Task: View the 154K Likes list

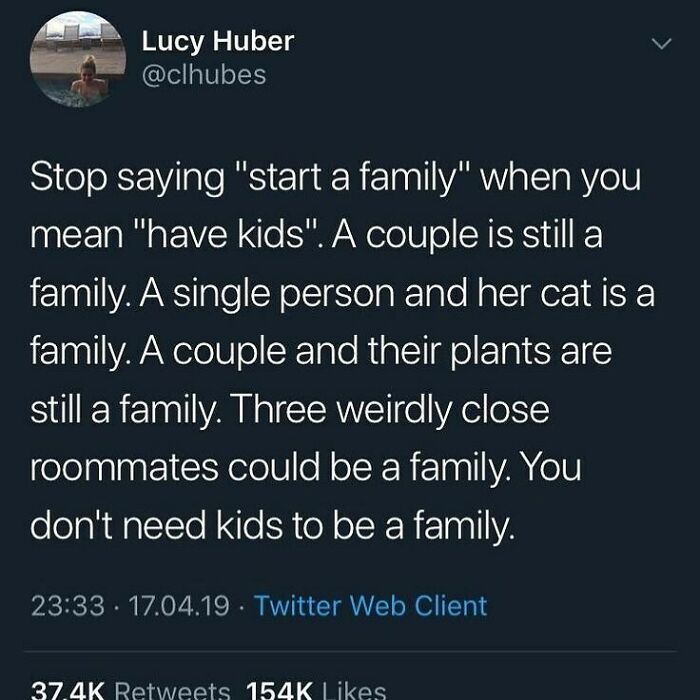Action: tap(316, 689)
